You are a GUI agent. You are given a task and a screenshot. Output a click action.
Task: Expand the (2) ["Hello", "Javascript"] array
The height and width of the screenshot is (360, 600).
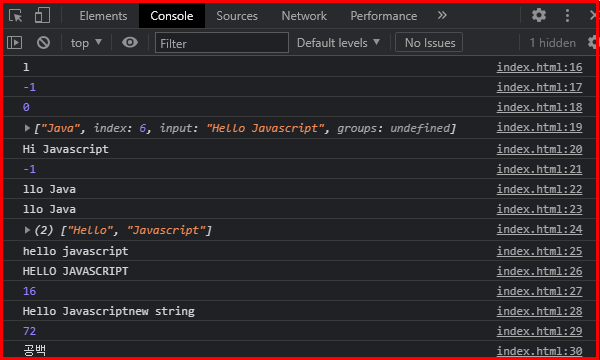click(27, 230)
